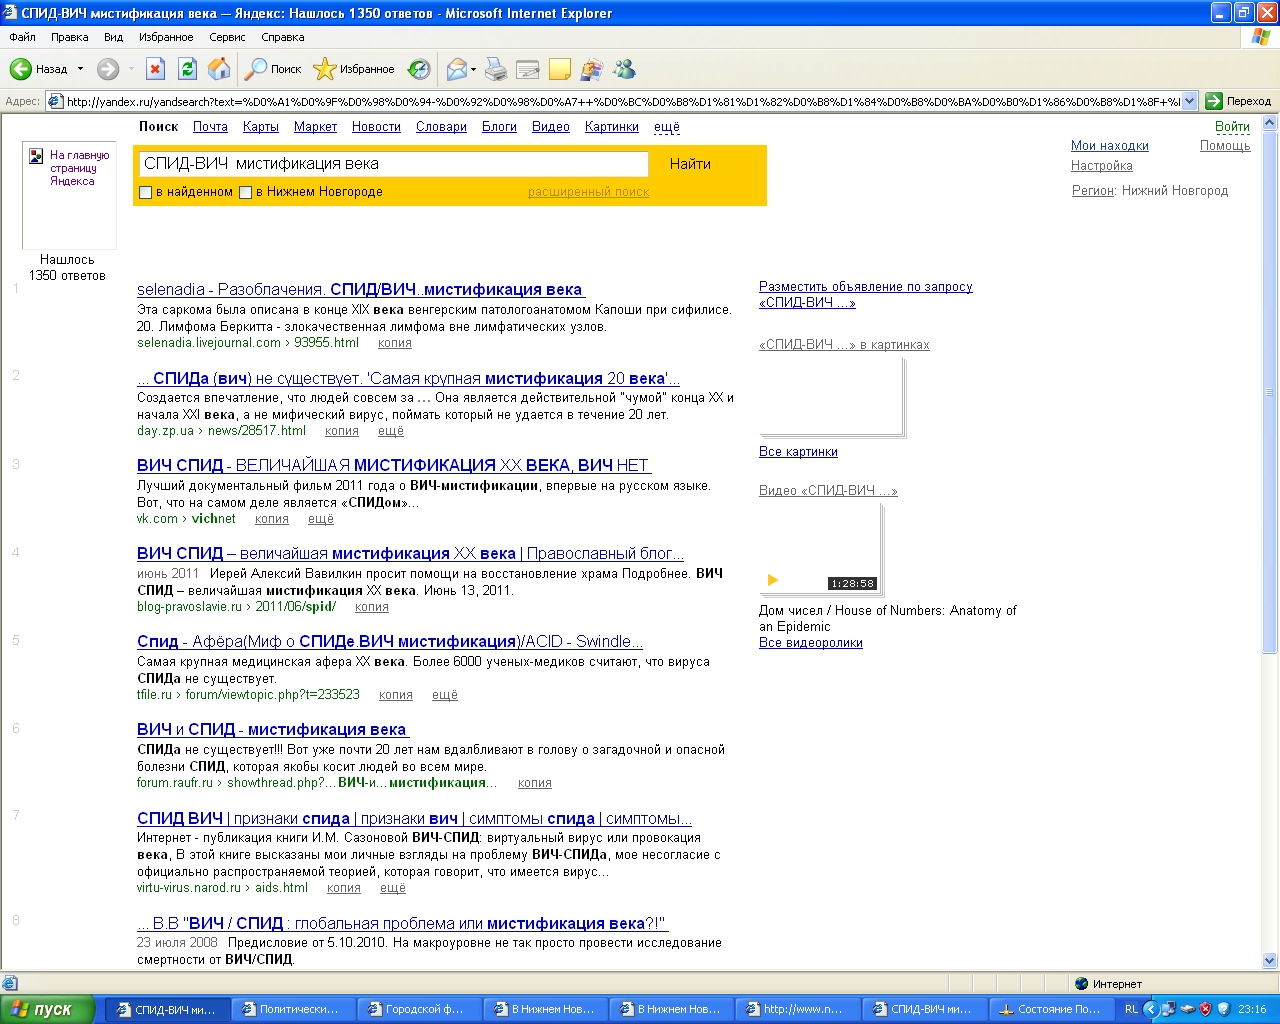Click the Войти login link
Screen dimensions: 1280x1024
click(1232, 127)
